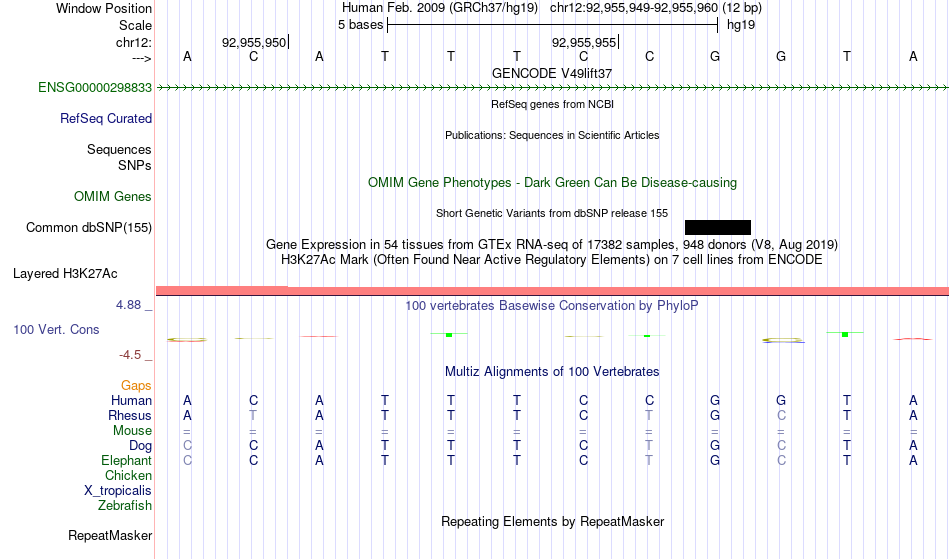The image size is (950, 559).
Task: Click the GENCODE V49lift37 track title
Action: [x=551, y=73]
